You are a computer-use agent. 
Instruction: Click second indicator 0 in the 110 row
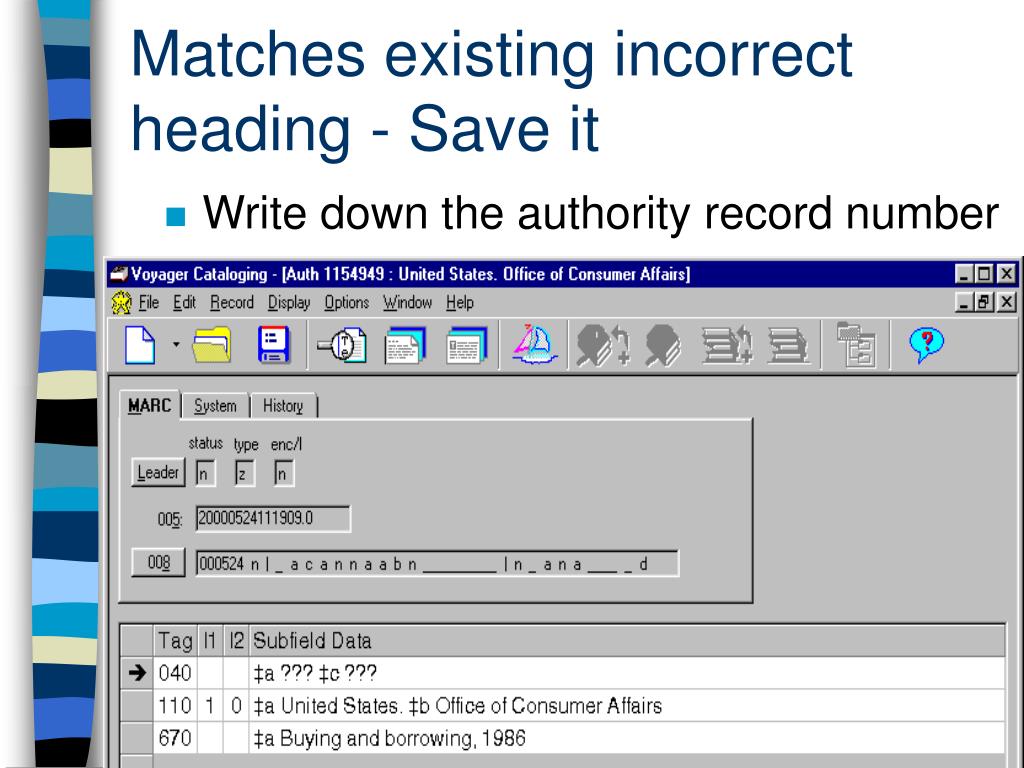[x=236, y=705]
